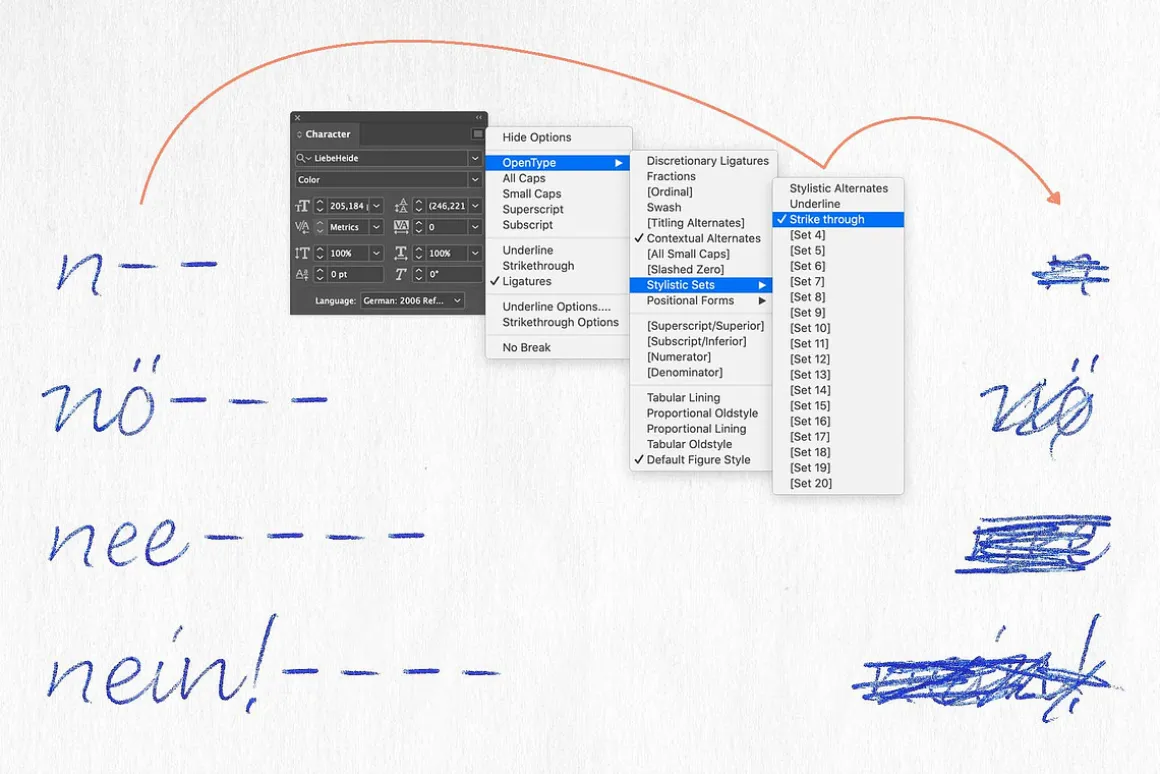This screenshot has height=774, width=1160.
Task: Open the horizontal scale 100% dropdown
Action: 475,253
